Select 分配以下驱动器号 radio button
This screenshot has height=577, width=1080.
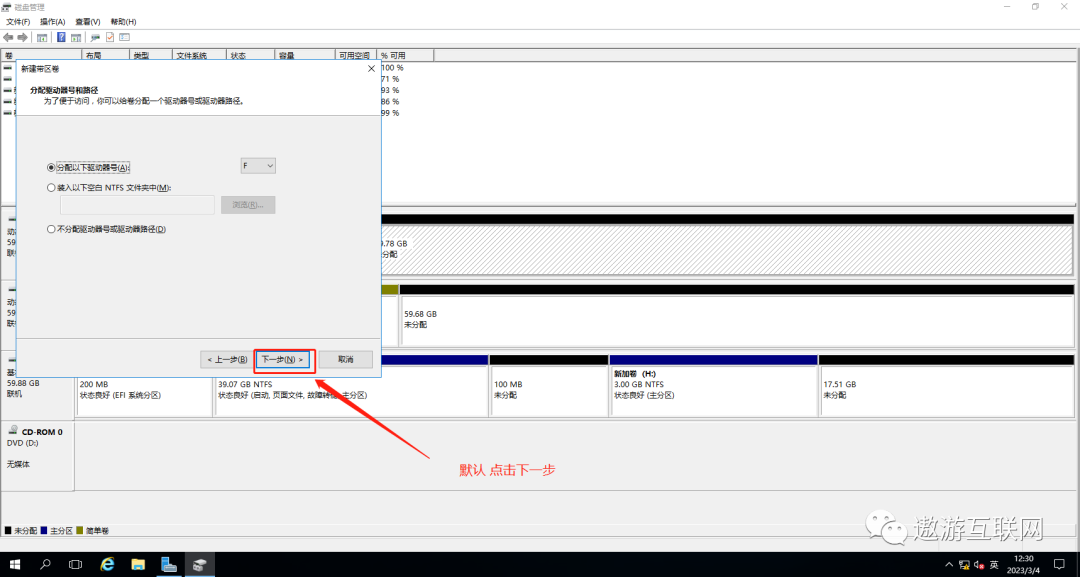pyautogui.click(x=51, y=167)
